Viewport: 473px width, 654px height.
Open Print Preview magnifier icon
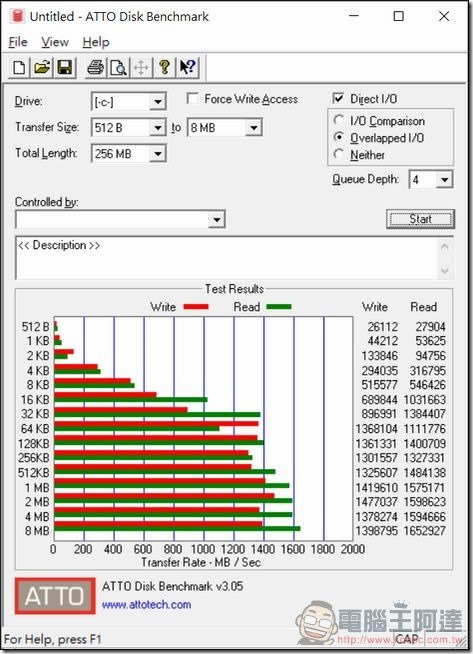pyautogui.click(x=118, y=68)
